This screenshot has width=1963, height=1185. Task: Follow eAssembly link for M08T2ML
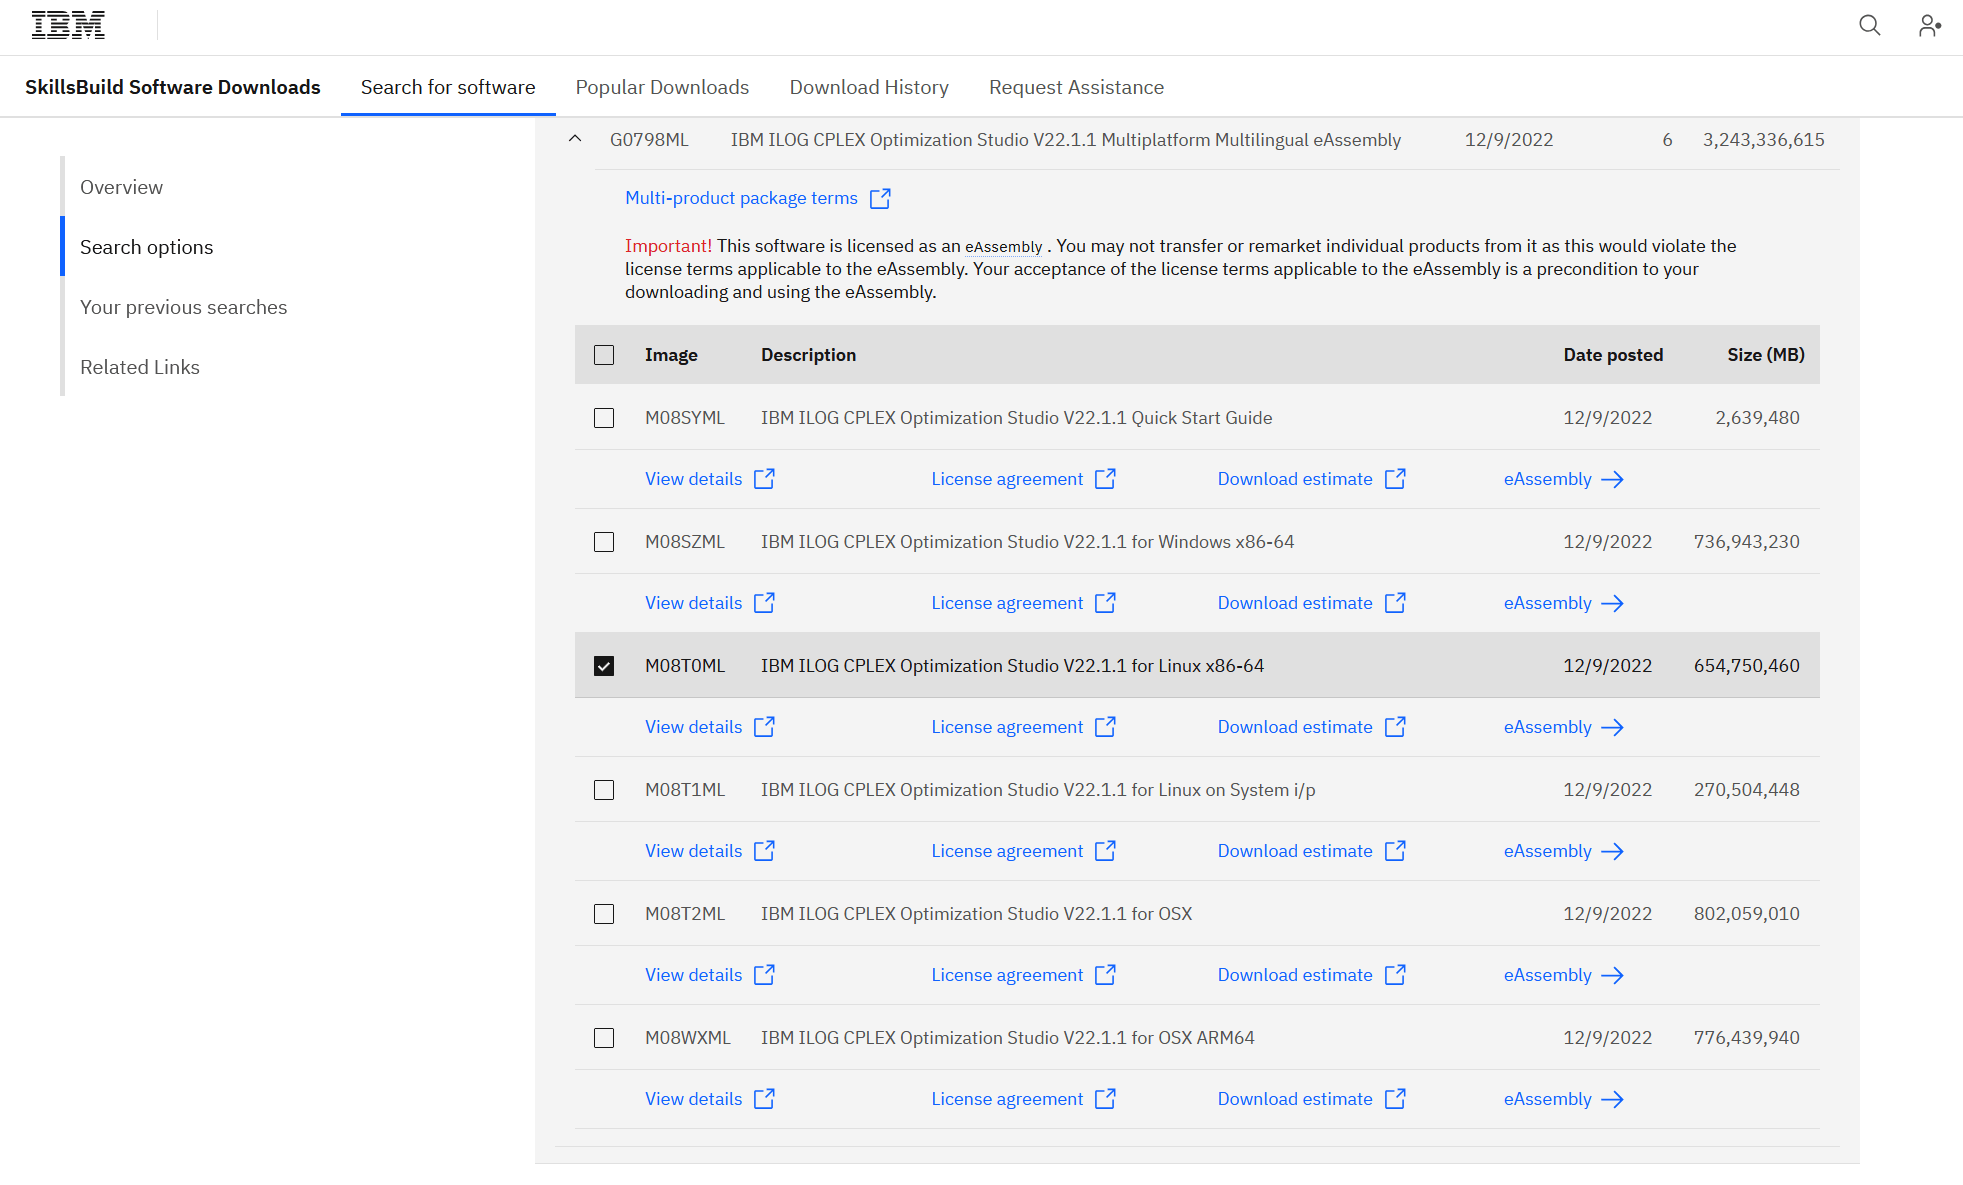tap(1547, 975)
